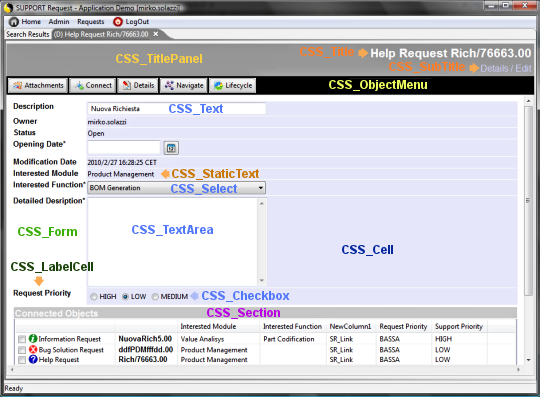Click the red Bug Solution Request icon
The width and height of the screenshot is (540, 397).
click(x=33, y=349)
